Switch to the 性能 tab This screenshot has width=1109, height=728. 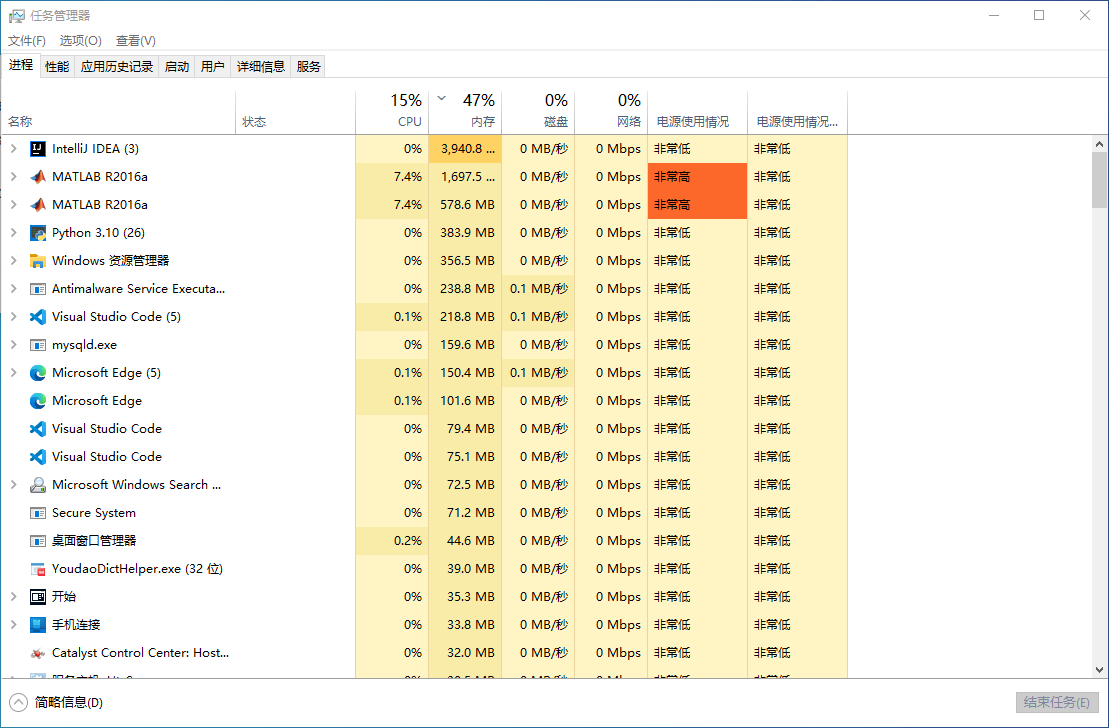pyautogui.click(x=57, y=67)
